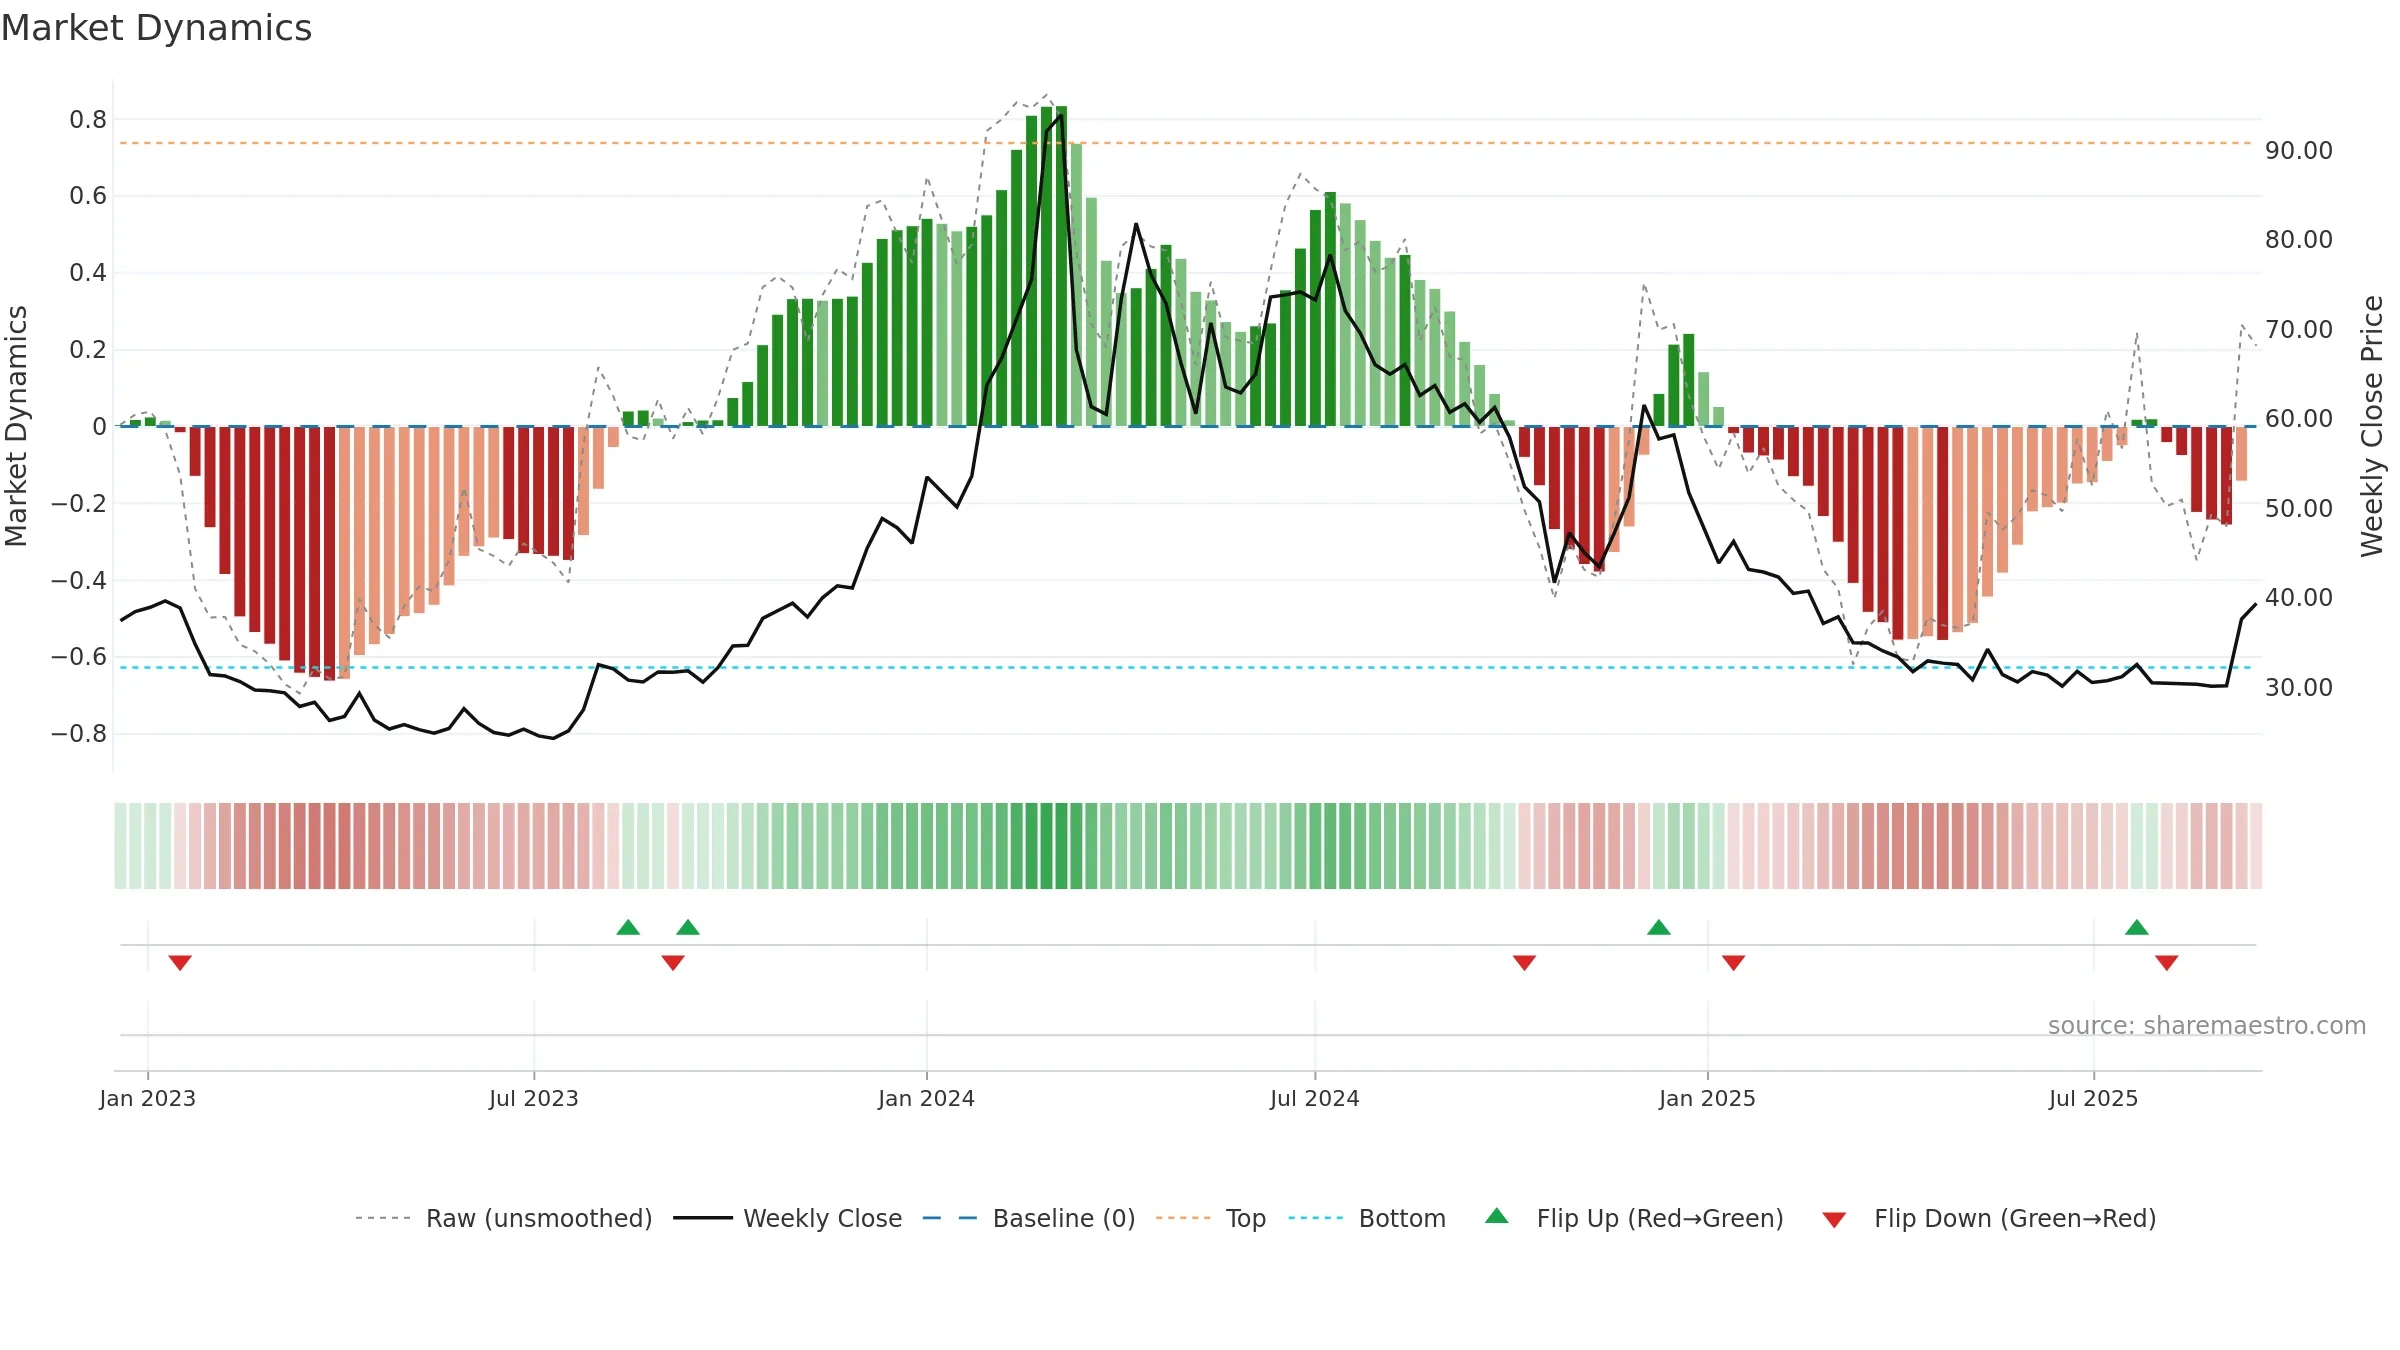Open the source: sharemaestro.com credit
This screenshot has width=2400, height=1350.
pyautogui.click(x=2207, y=1026)
